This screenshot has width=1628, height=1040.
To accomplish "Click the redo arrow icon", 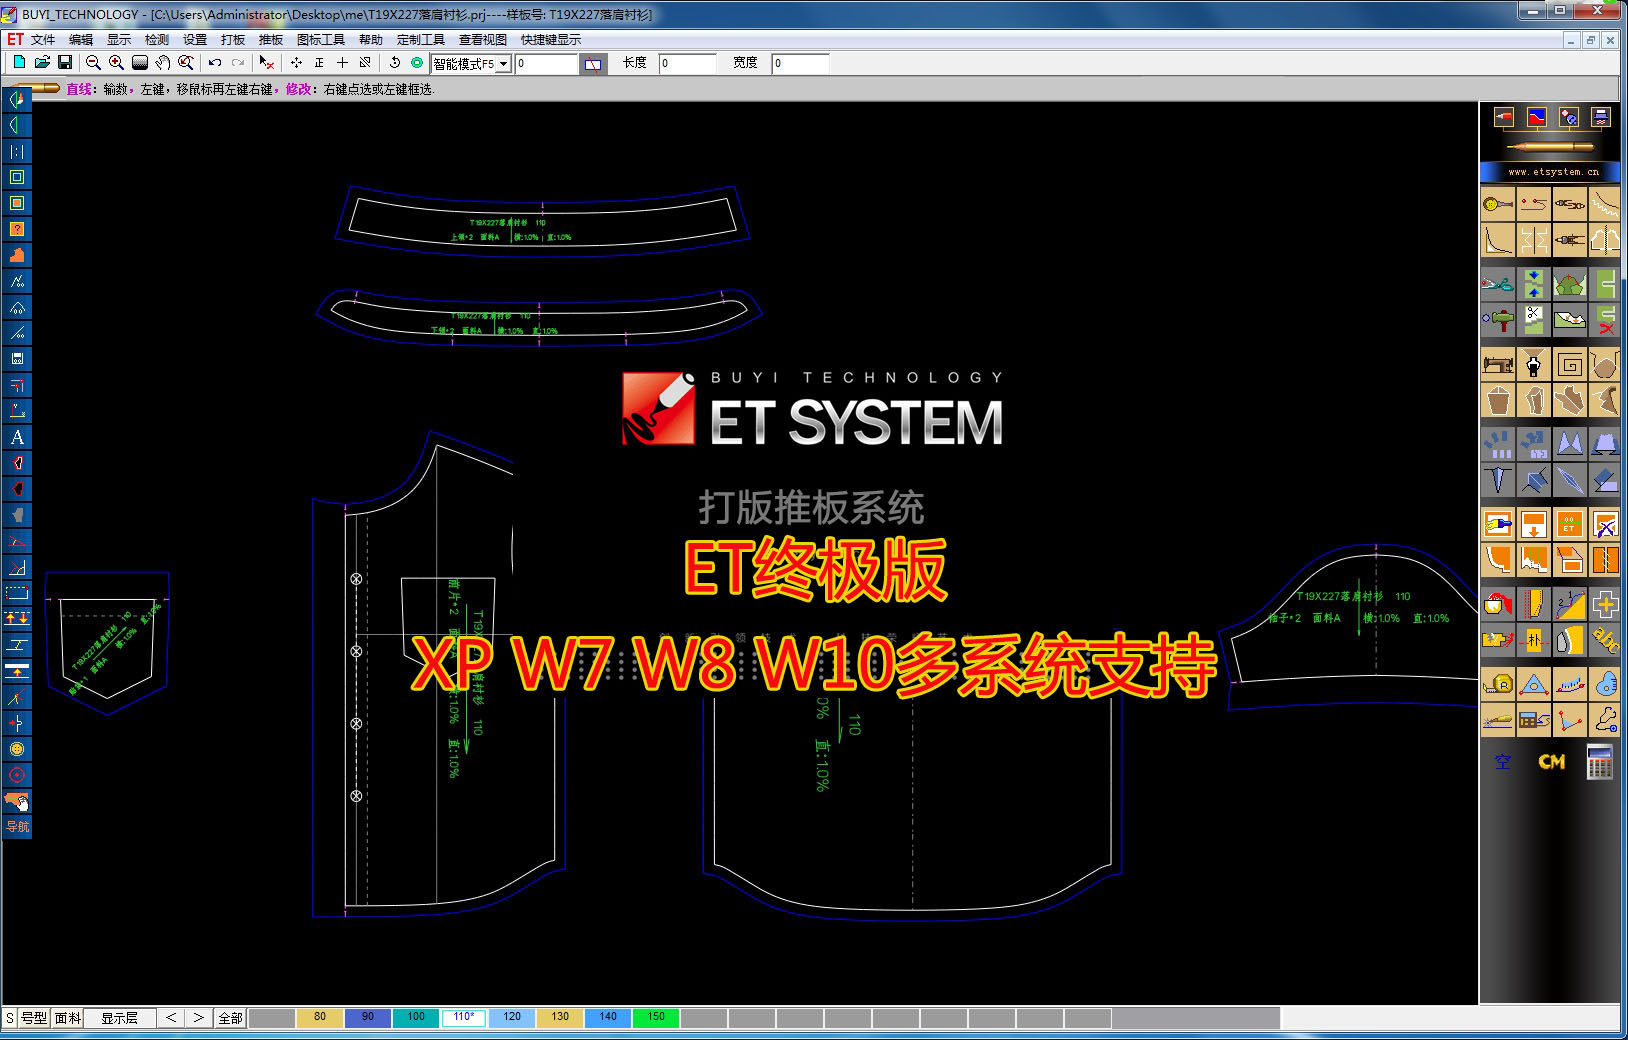I will pyautogui.click(x=238, y=63).
